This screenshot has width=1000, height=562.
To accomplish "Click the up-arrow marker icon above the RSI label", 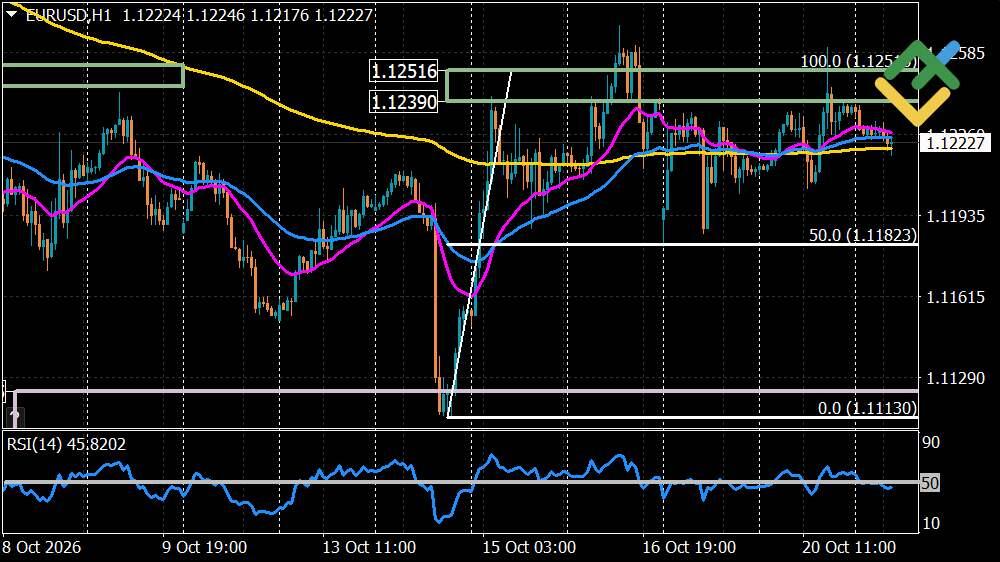I will [14, 417].
